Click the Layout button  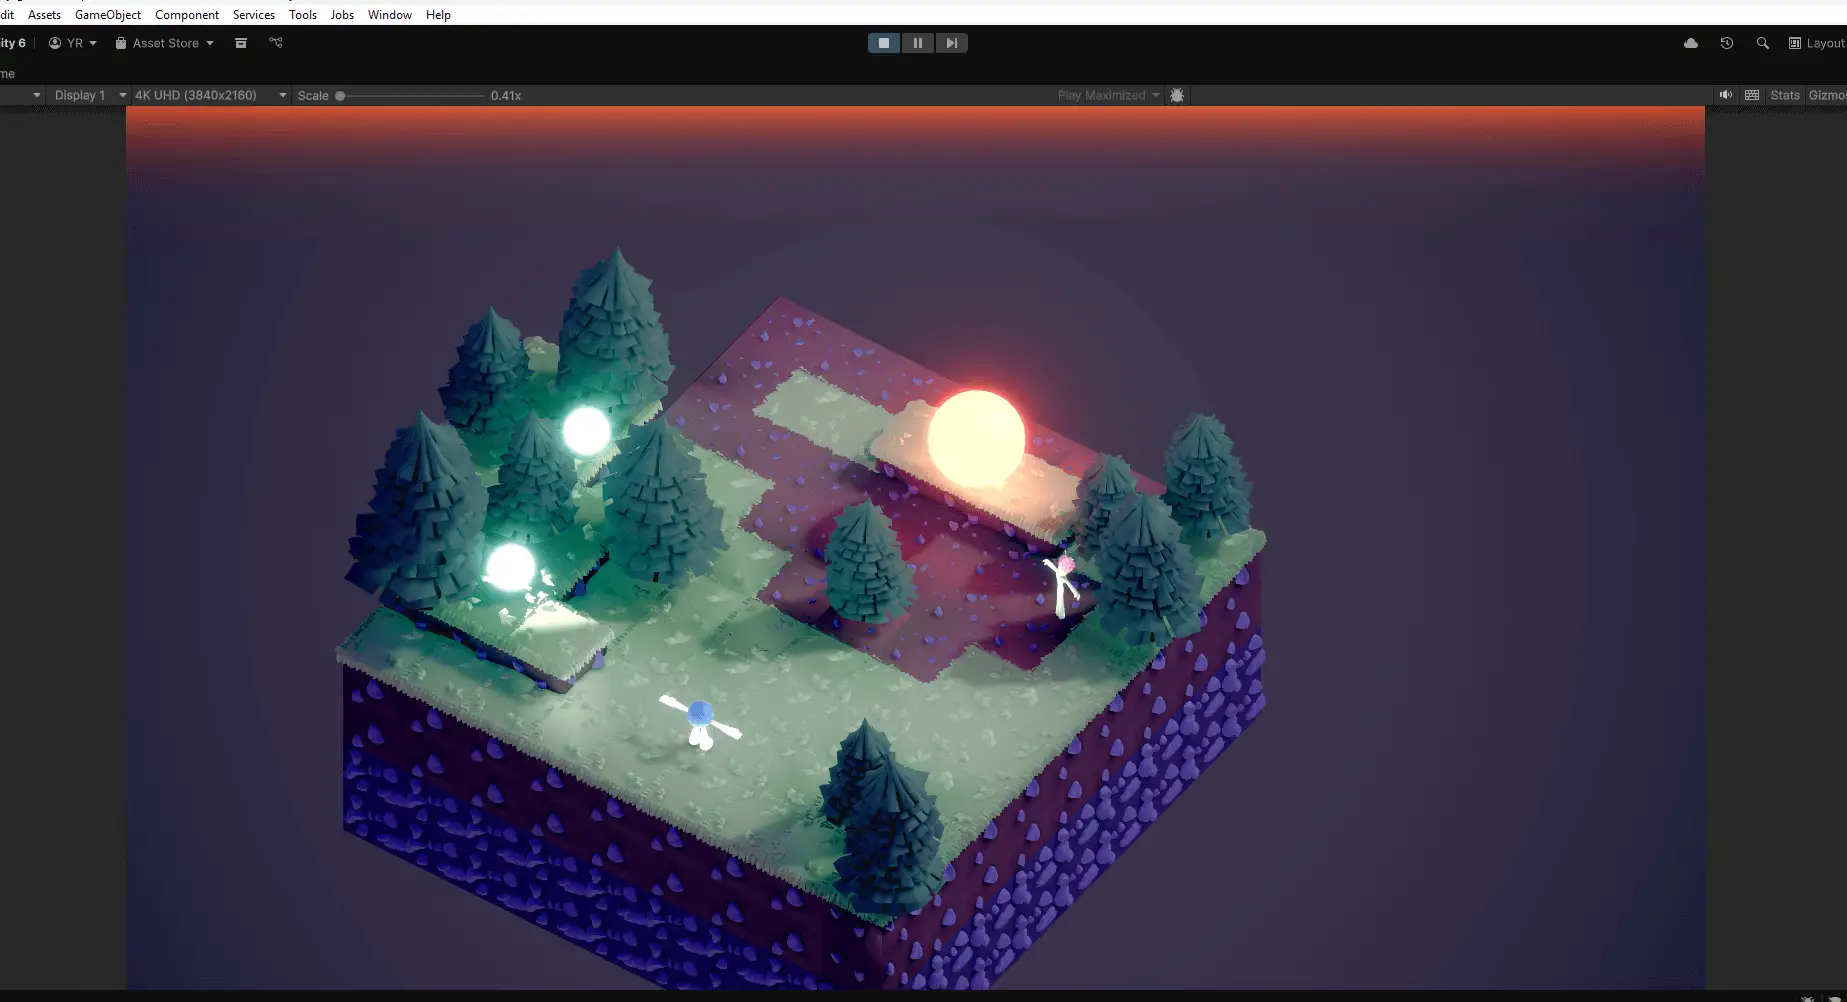pos(1817,43)
